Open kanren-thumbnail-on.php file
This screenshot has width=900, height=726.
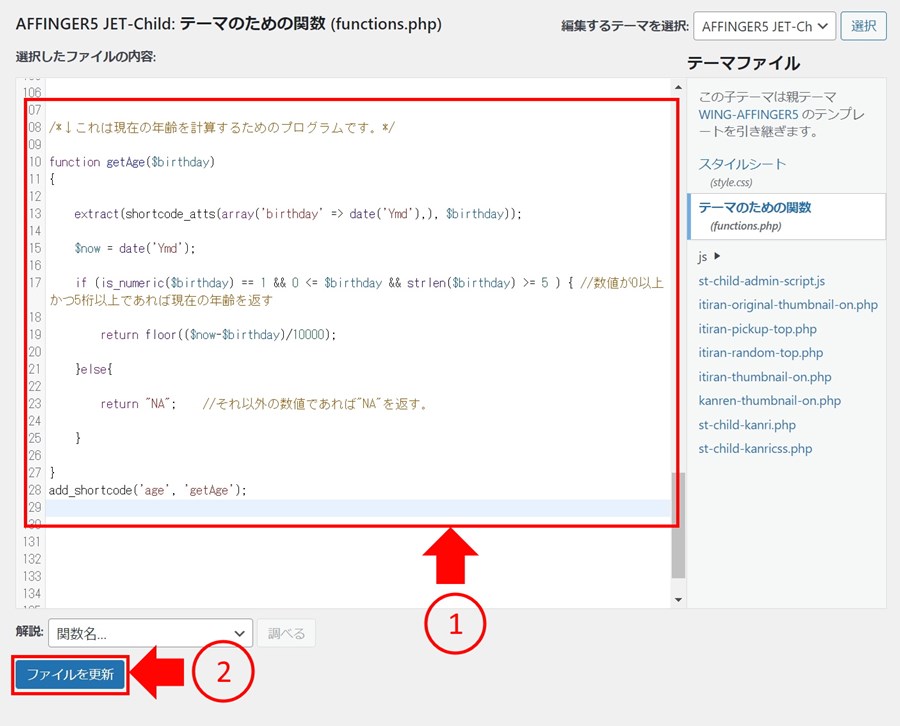pos(769,401)
